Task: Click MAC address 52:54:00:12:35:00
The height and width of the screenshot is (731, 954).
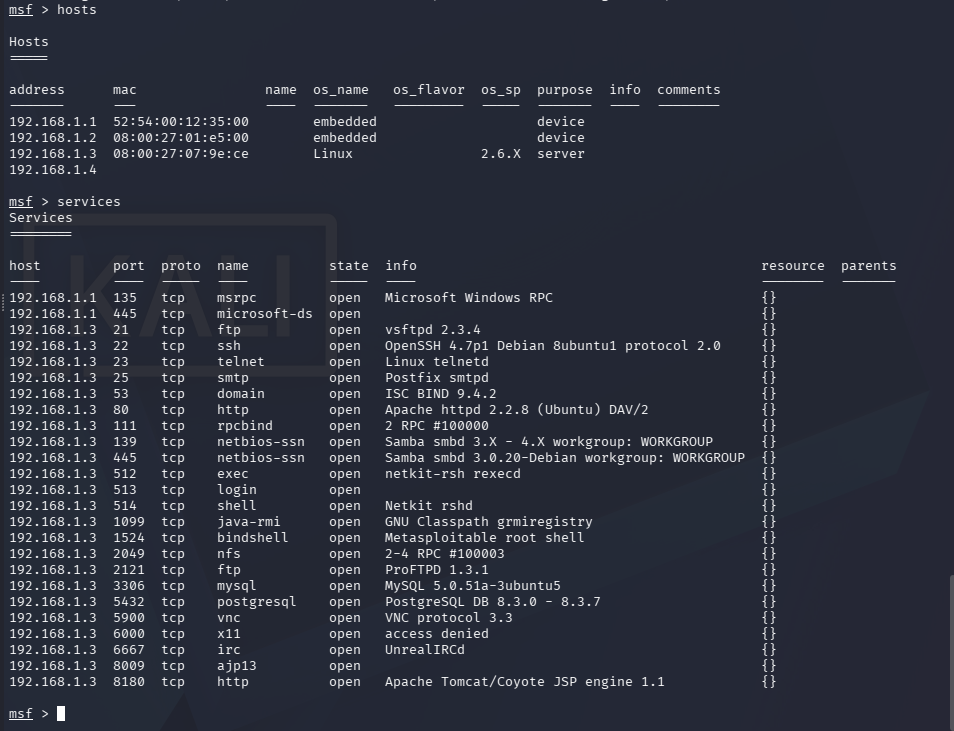Action: 181,122
